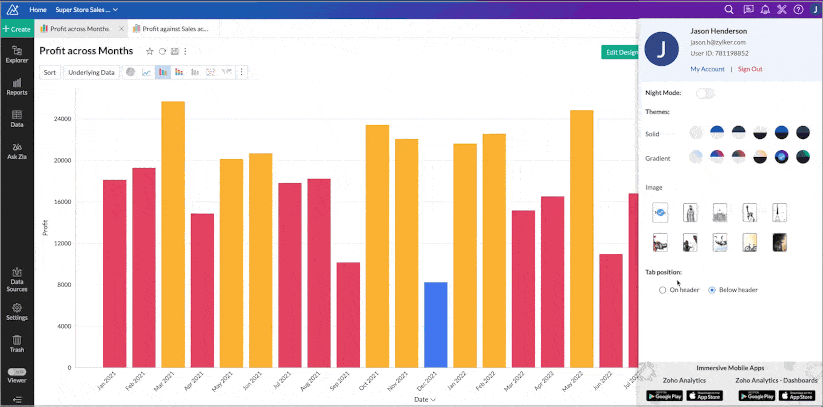Click the Sign Out link
The width and height of the screenshot is (823, 407).
pos(750,69)
